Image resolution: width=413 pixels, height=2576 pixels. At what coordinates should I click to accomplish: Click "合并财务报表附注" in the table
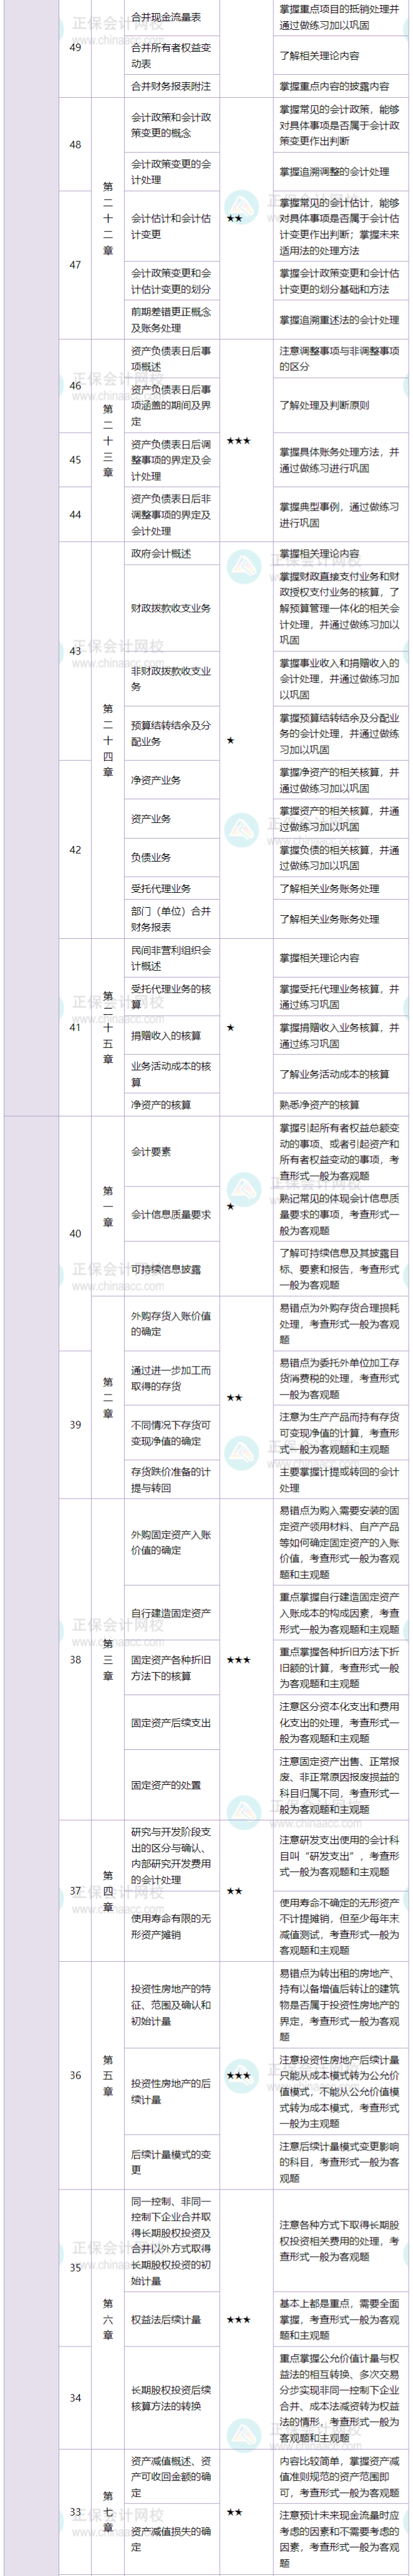172,86
